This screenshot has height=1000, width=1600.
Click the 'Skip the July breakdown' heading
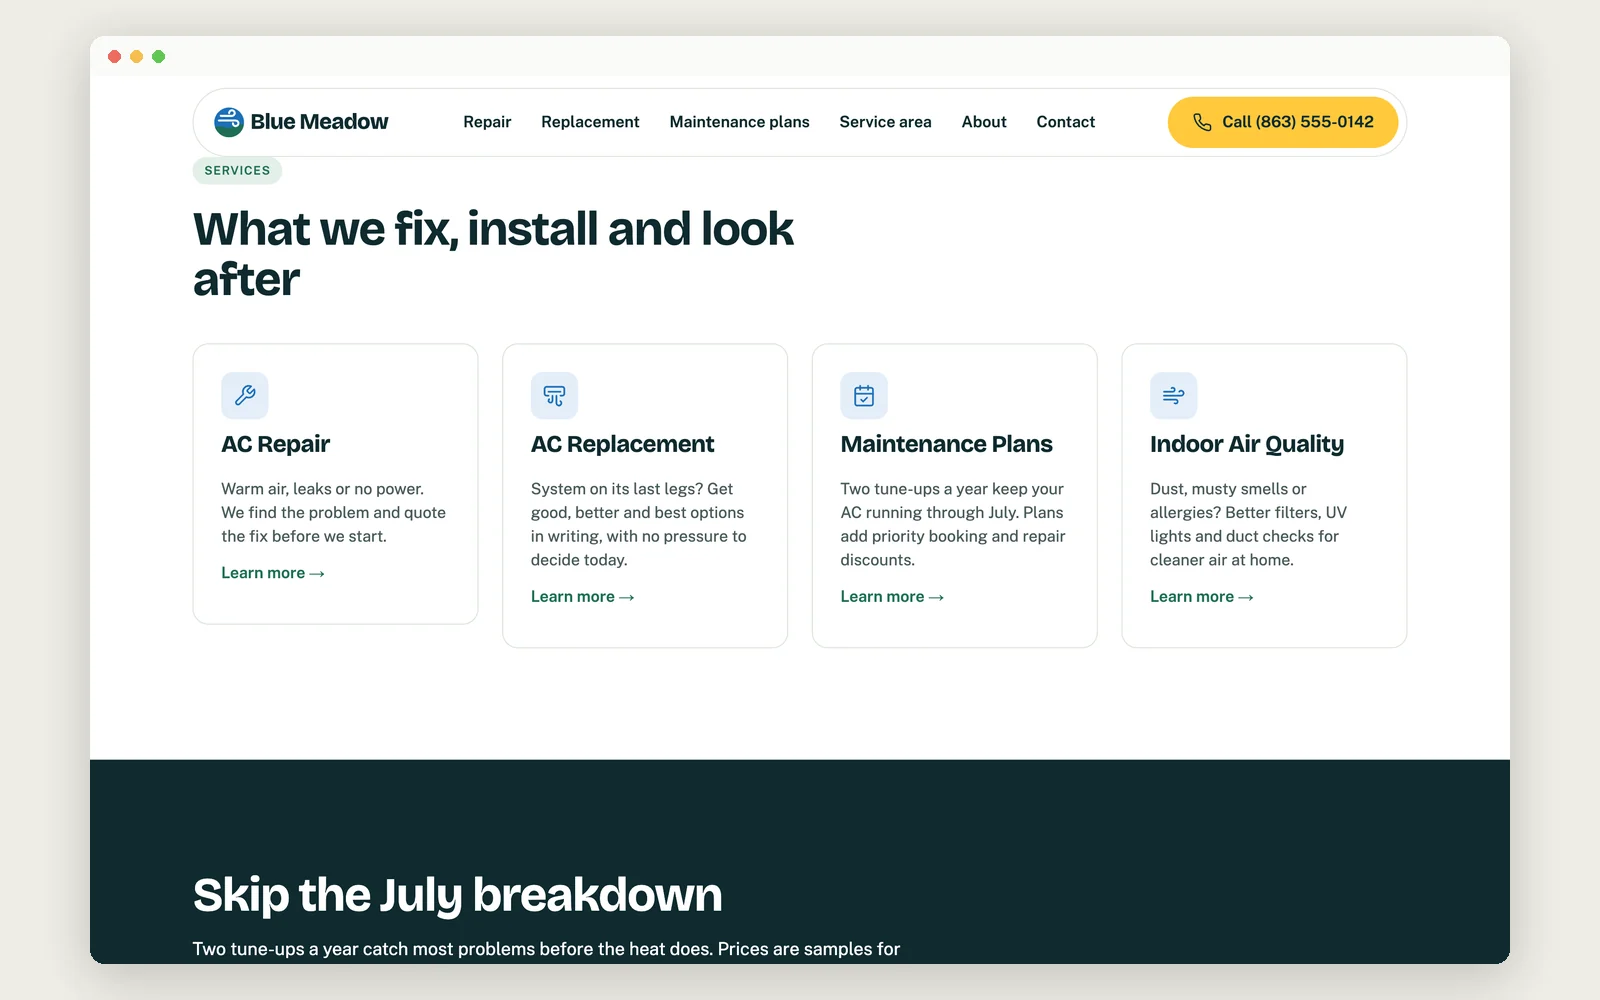coord(457,895)
